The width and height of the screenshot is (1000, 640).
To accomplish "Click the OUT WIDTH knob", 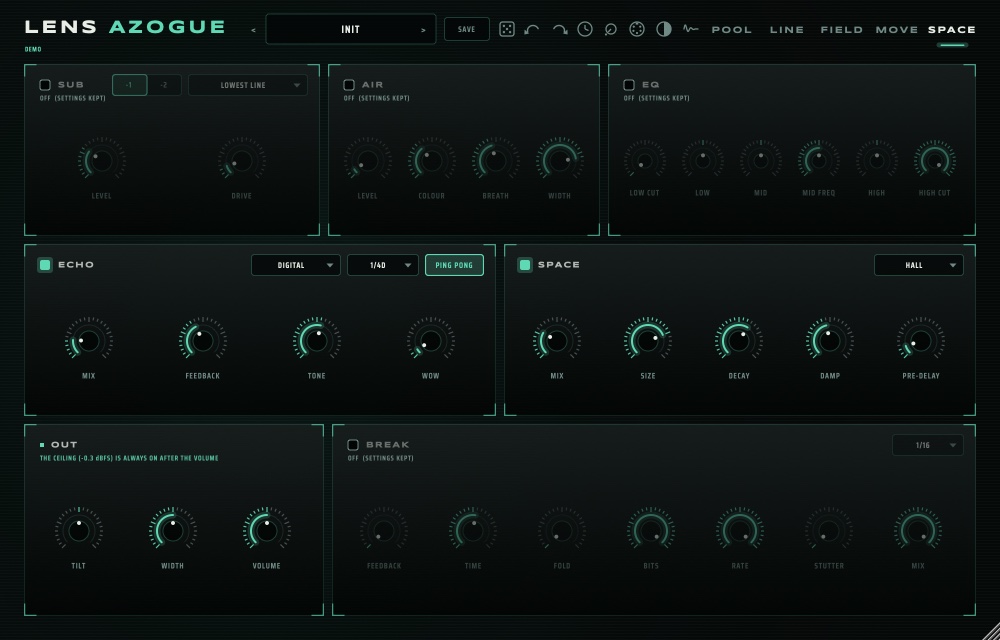I will click(172, 530).
